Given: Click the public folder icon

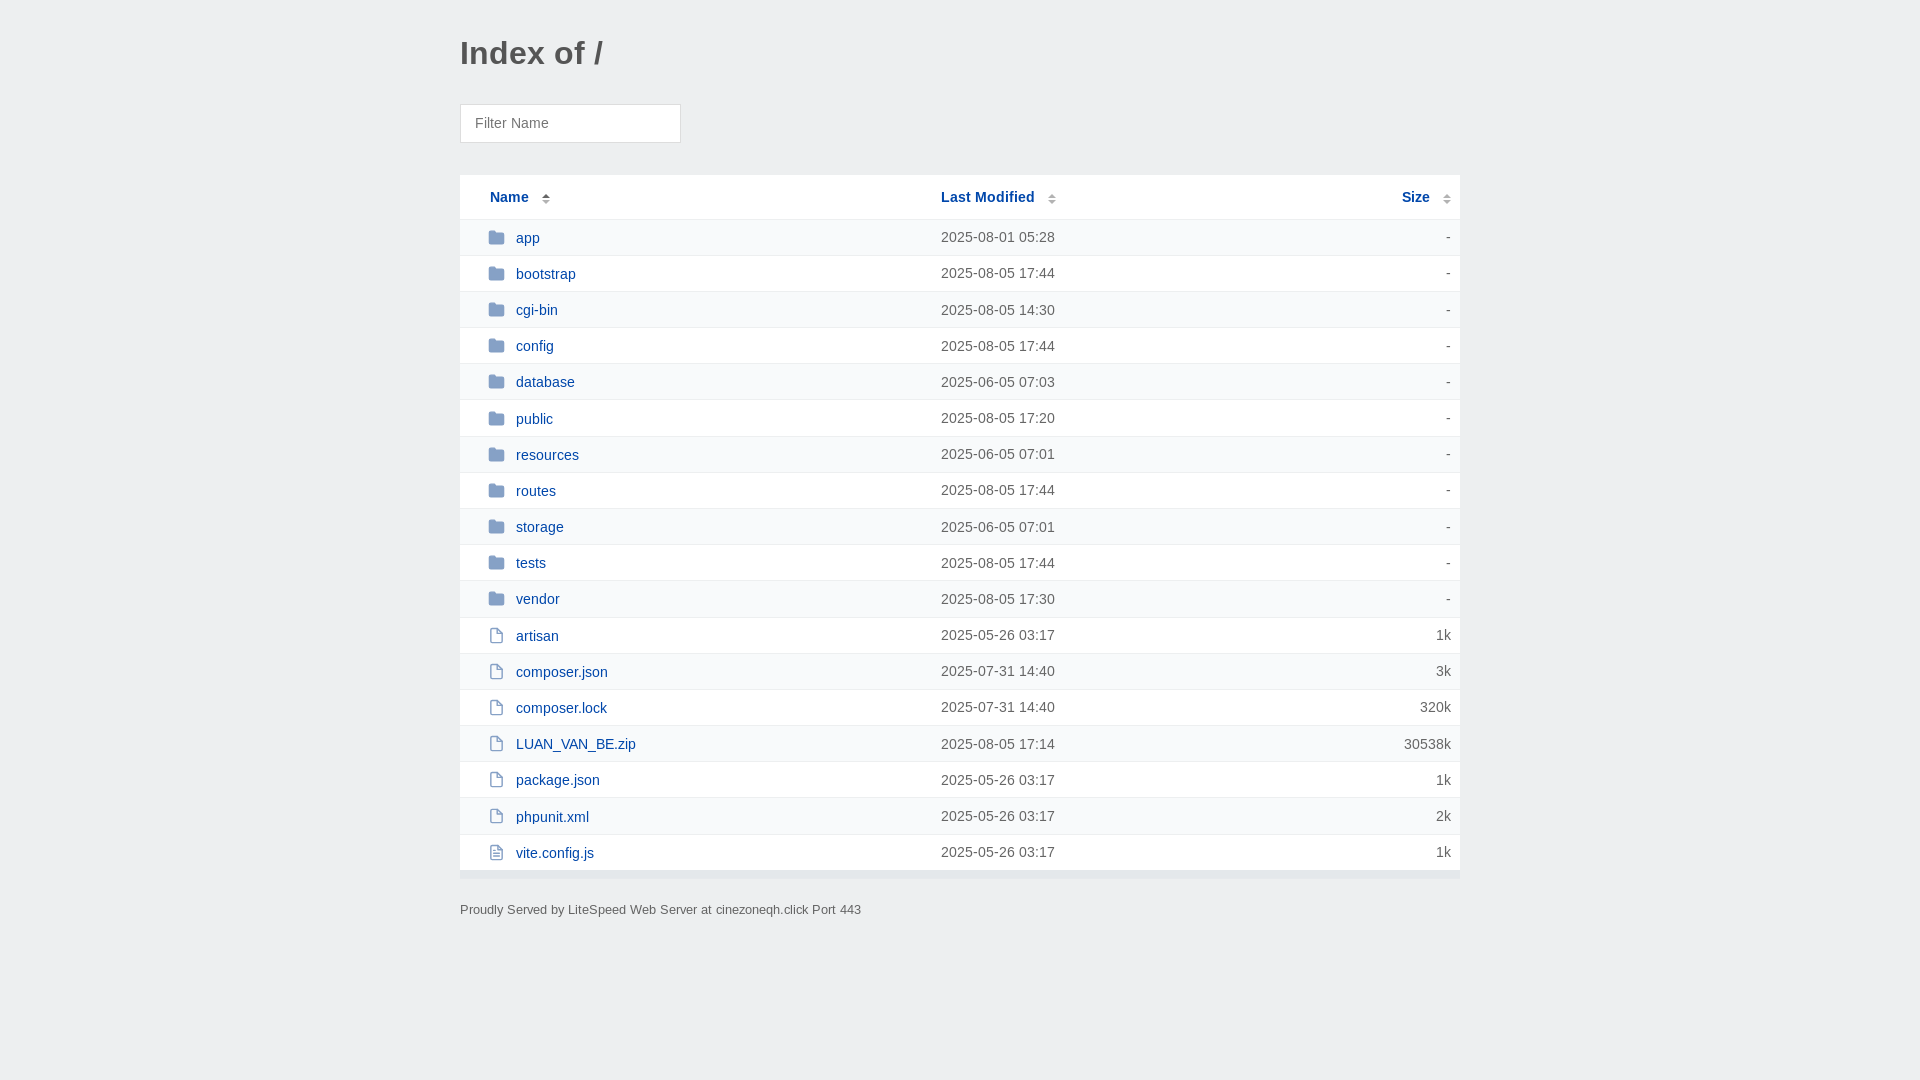Looking at the screenshot, I should point(496,419).
